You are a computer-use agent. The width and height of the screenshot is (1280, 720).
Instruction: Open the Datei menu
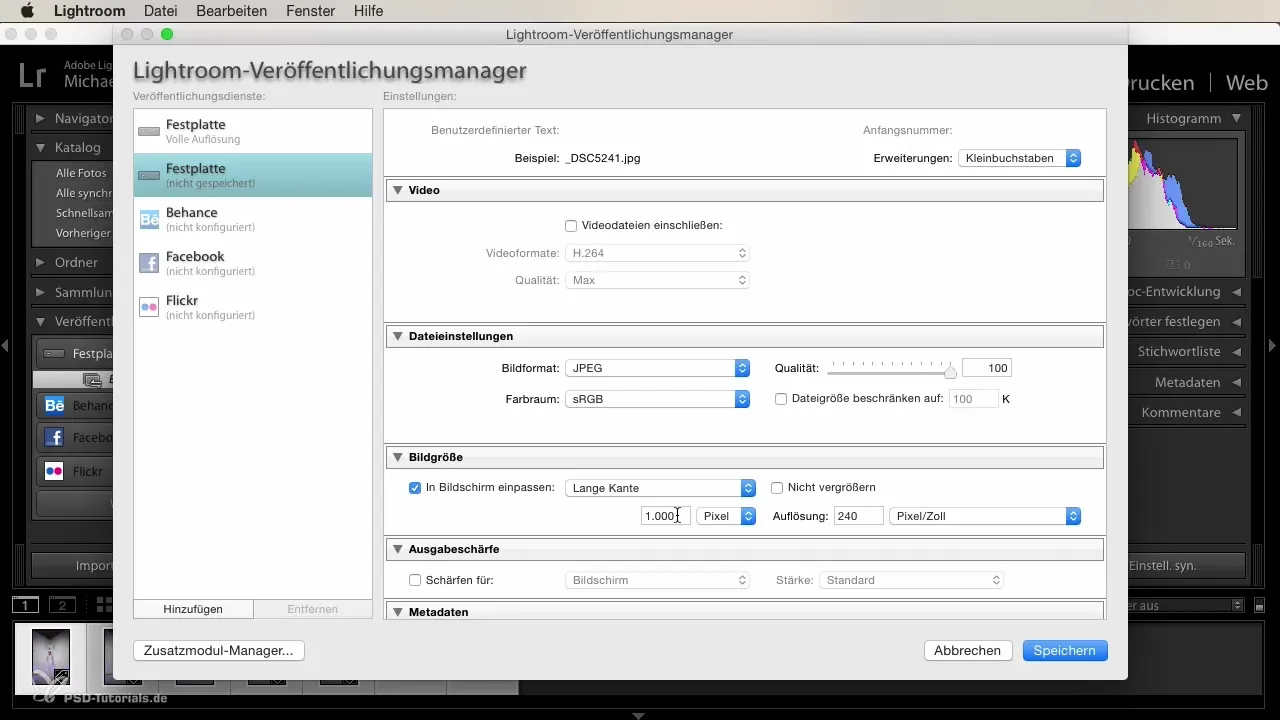click(x=161, y=11)
